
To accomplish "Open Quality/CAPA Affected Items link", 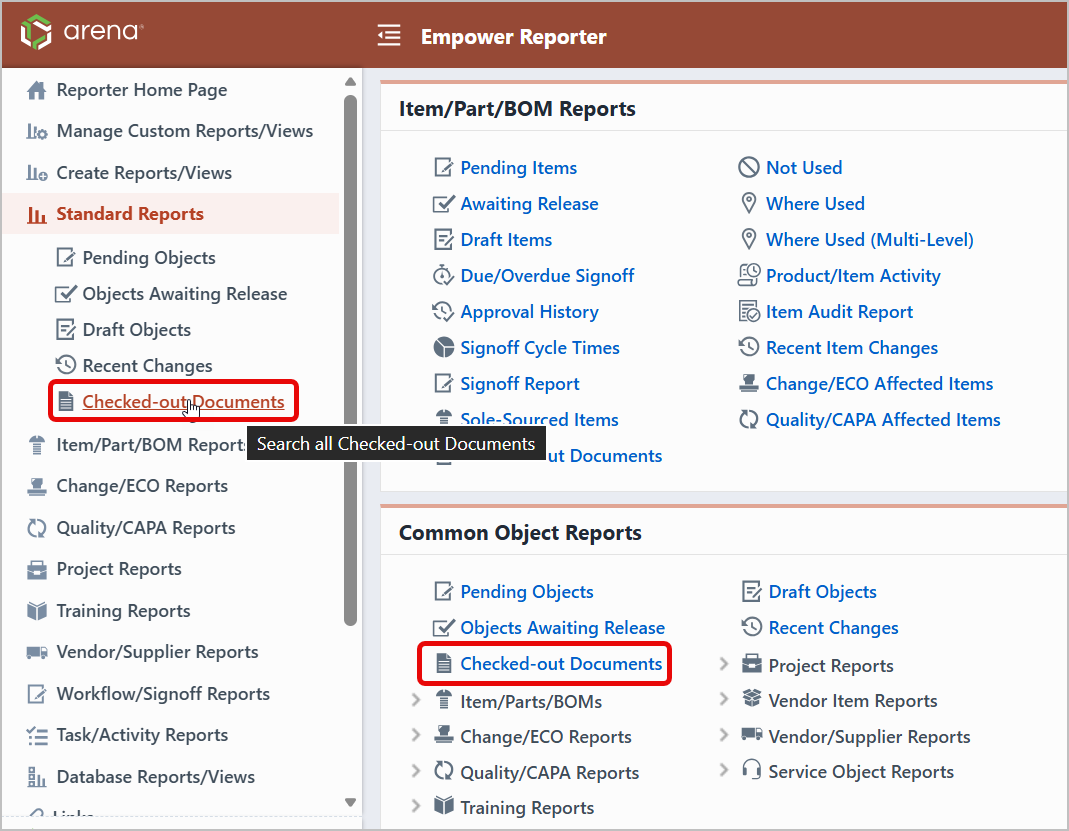I will point(883,420).
